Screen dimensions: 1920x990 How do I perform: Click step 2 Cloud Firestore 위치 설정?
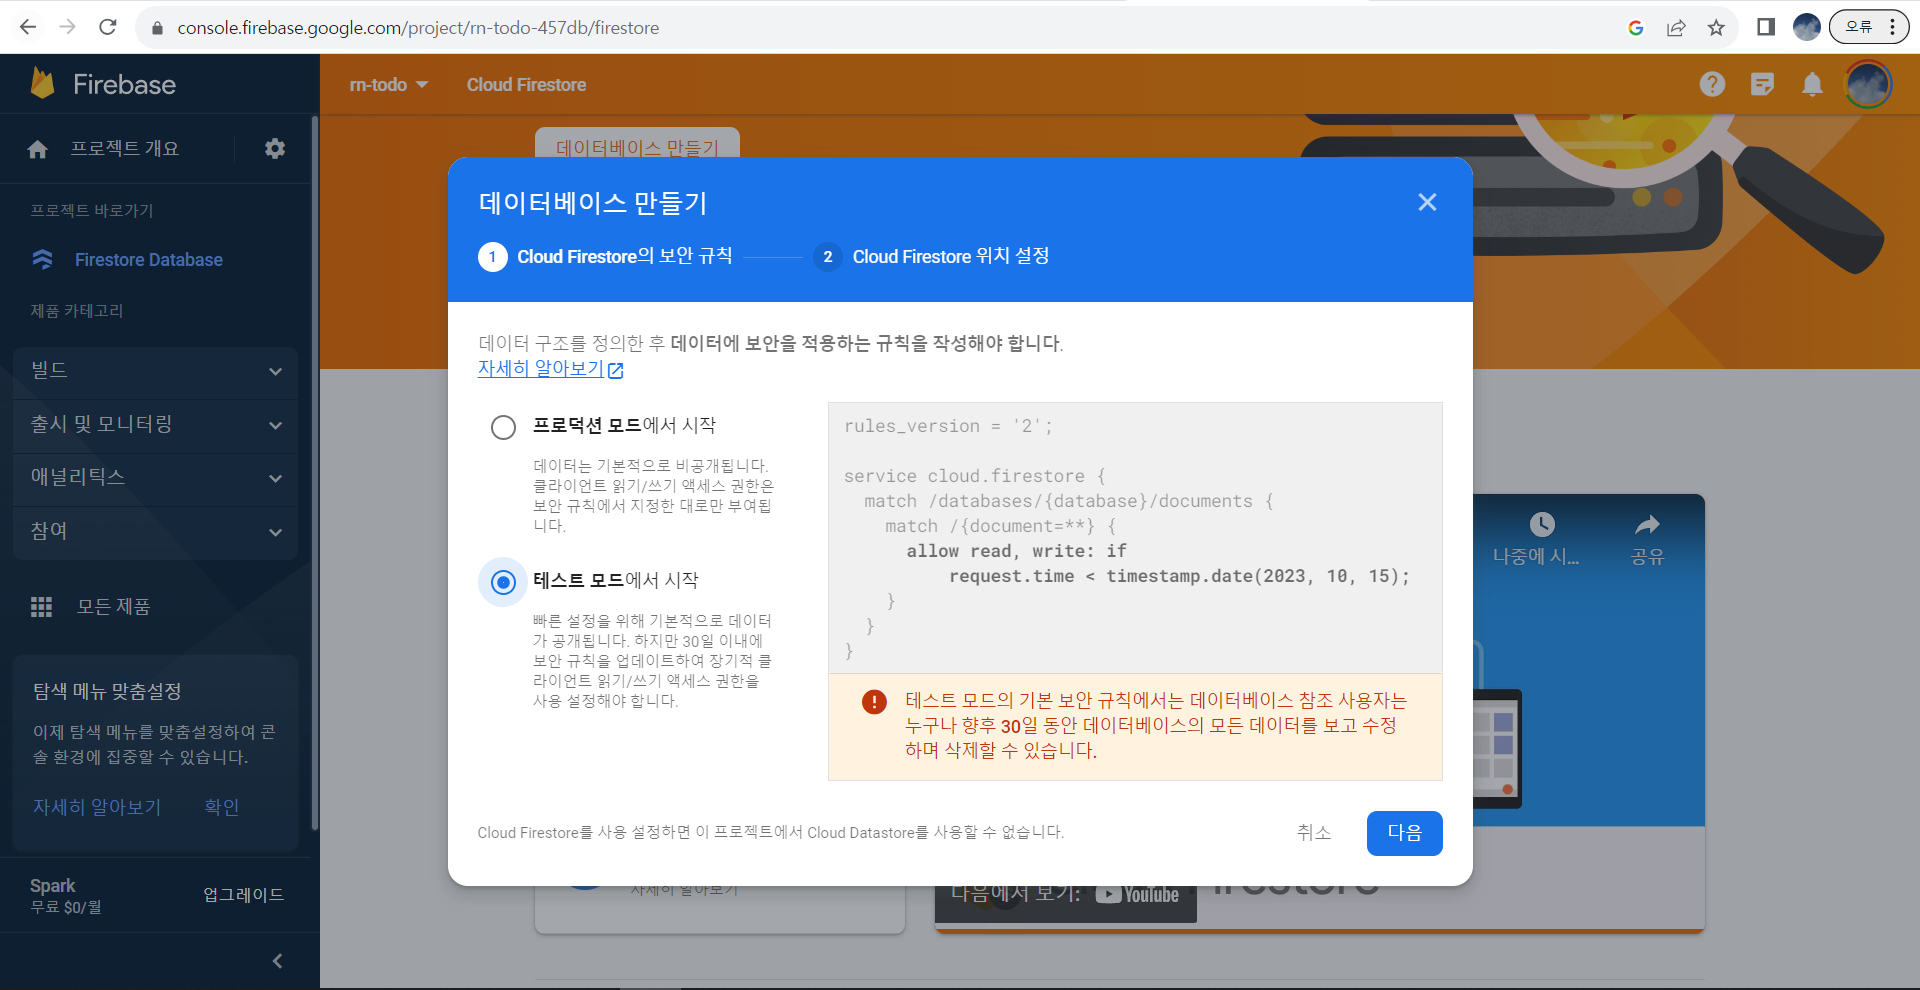click(x=932, y=256)
